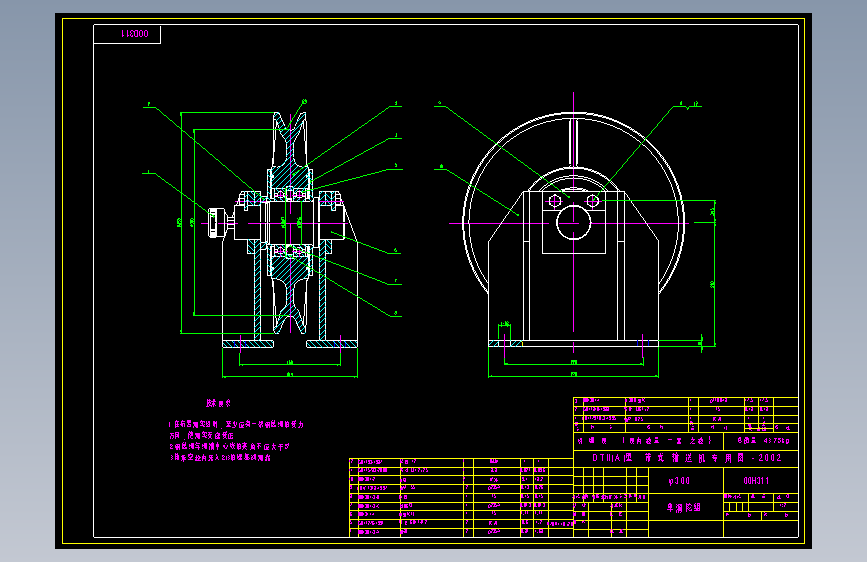
Task: Select the φ300 size text in title block
Action: 679,481
